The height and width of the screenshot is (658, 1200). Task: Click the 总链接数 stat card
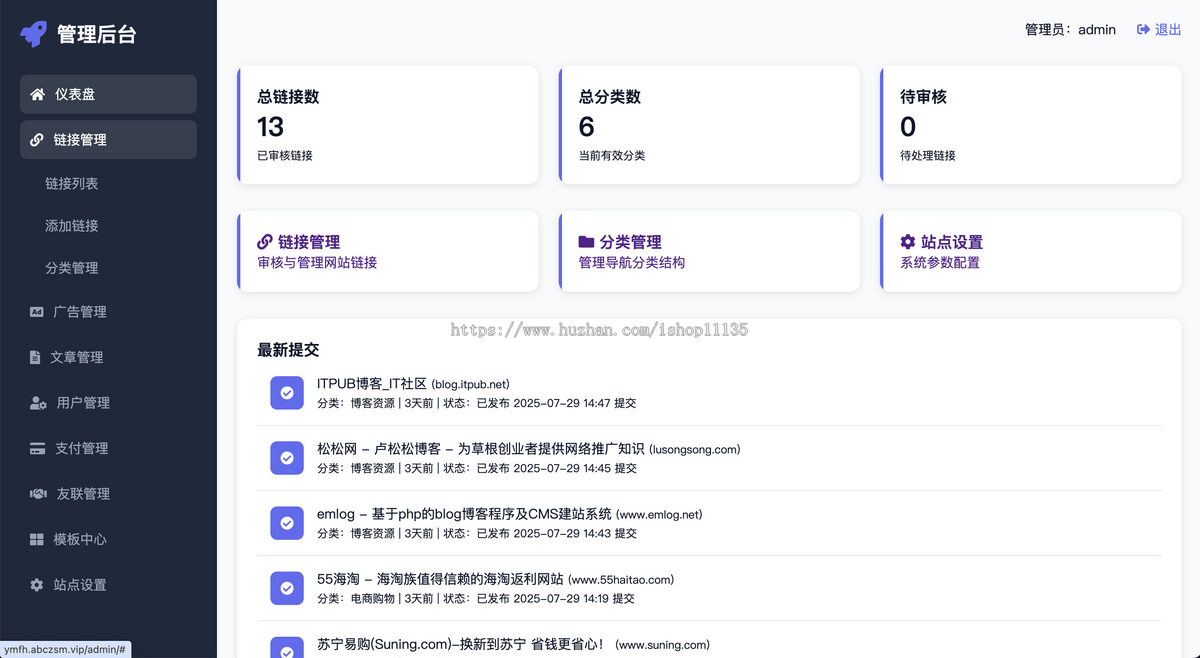point(388,125)
